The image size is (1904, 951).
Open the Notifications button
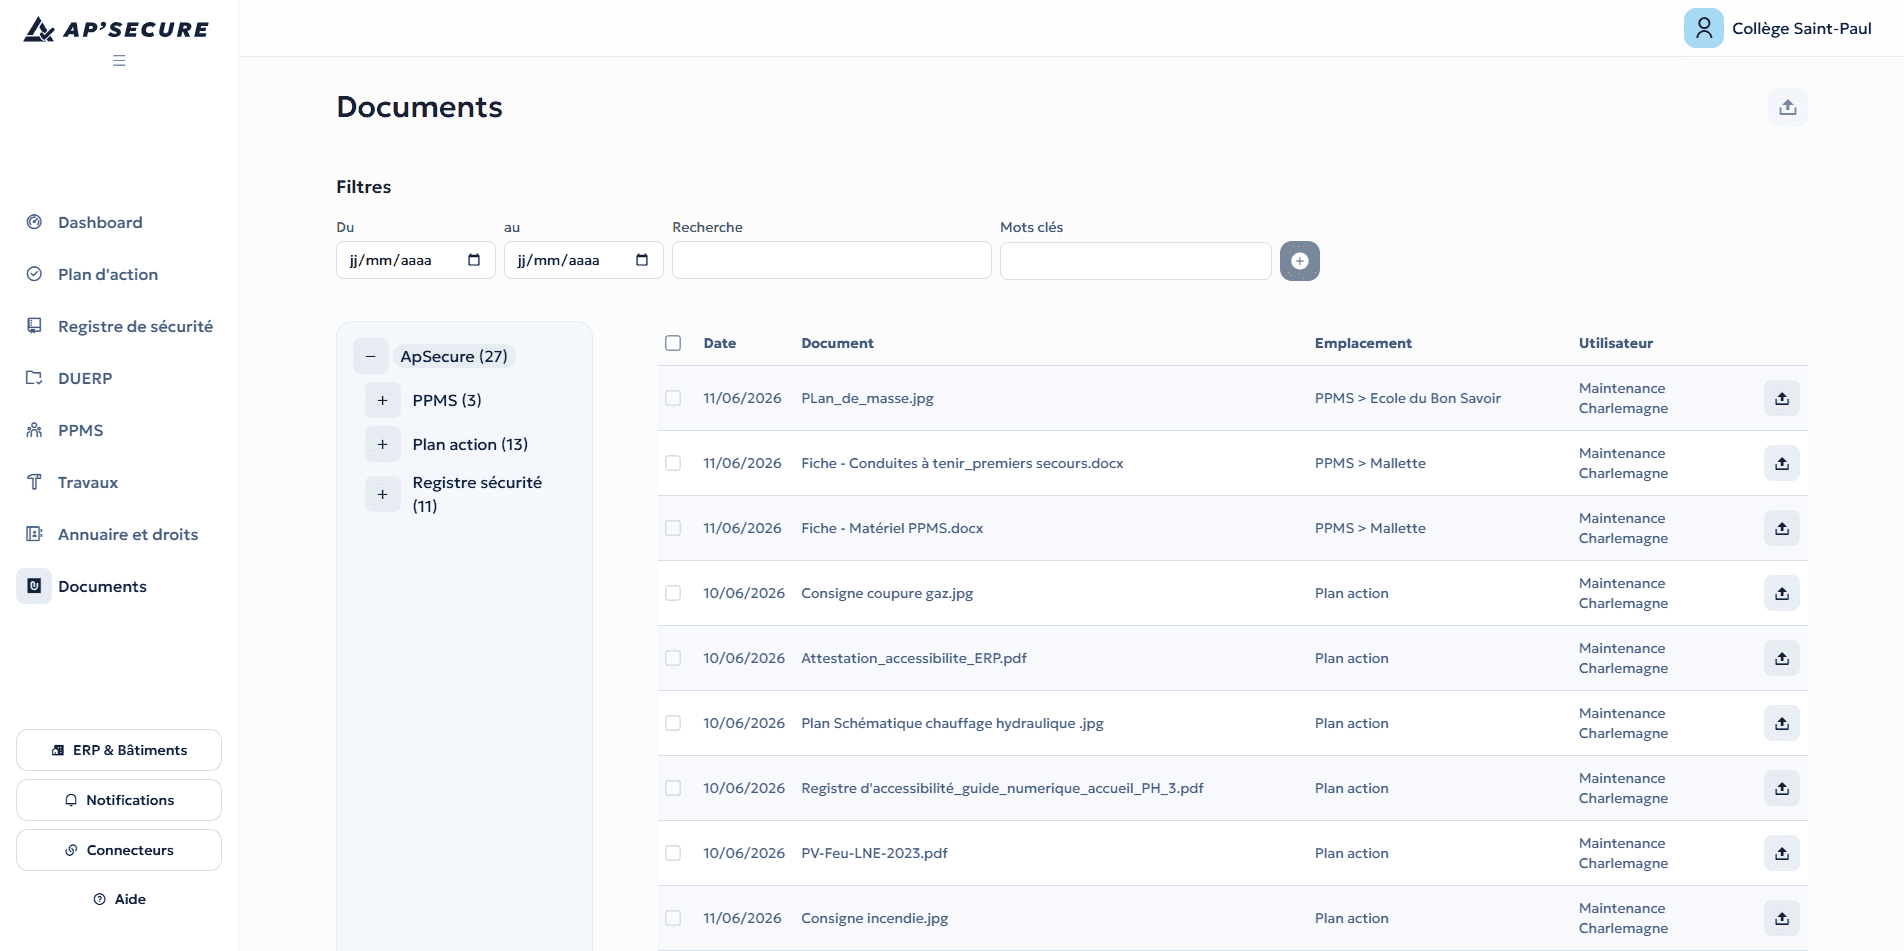pyautogui.click(x=119, y=800)
